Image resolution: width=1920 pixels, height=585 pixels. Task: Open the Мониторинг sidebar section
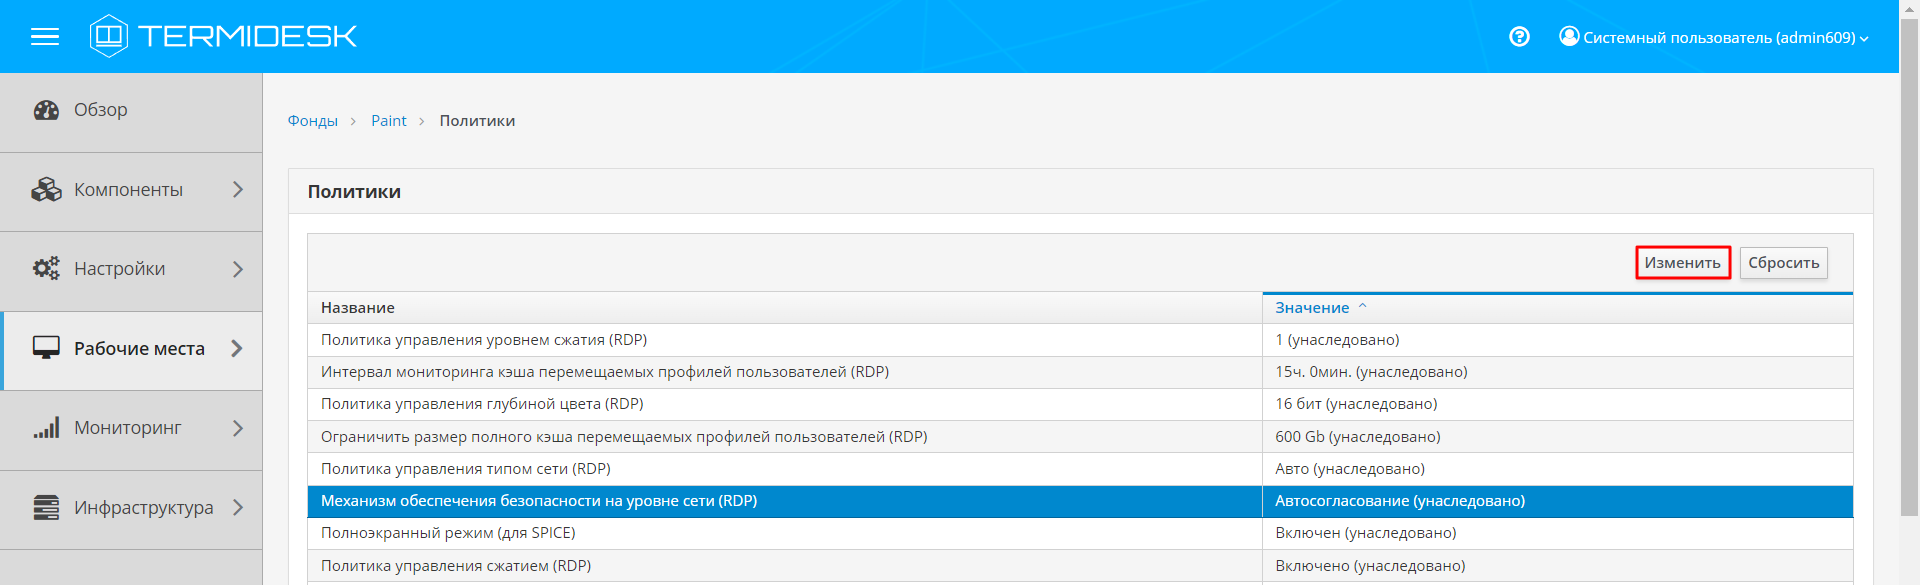point(128,428)
